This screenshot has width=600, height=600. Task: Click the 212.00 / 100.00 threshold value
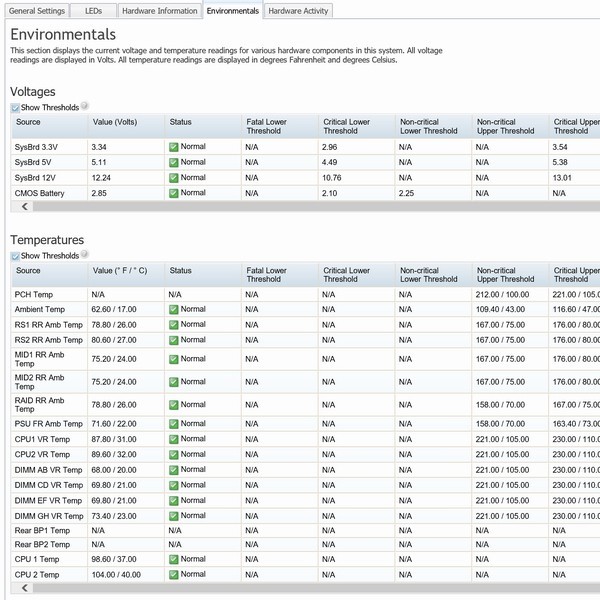click(502, 295)
